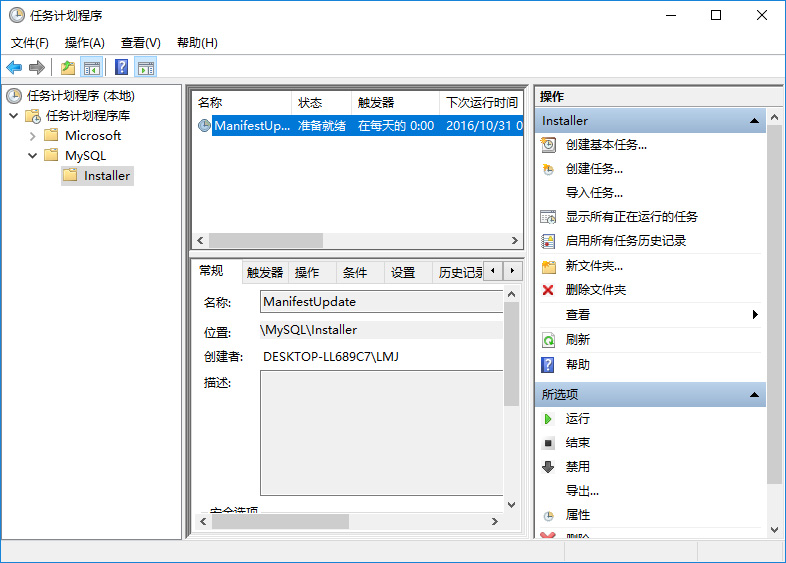Screen dimensions: 786x563
Task: Click the red 删除文件夹 X icon
Action: point(548,290)
